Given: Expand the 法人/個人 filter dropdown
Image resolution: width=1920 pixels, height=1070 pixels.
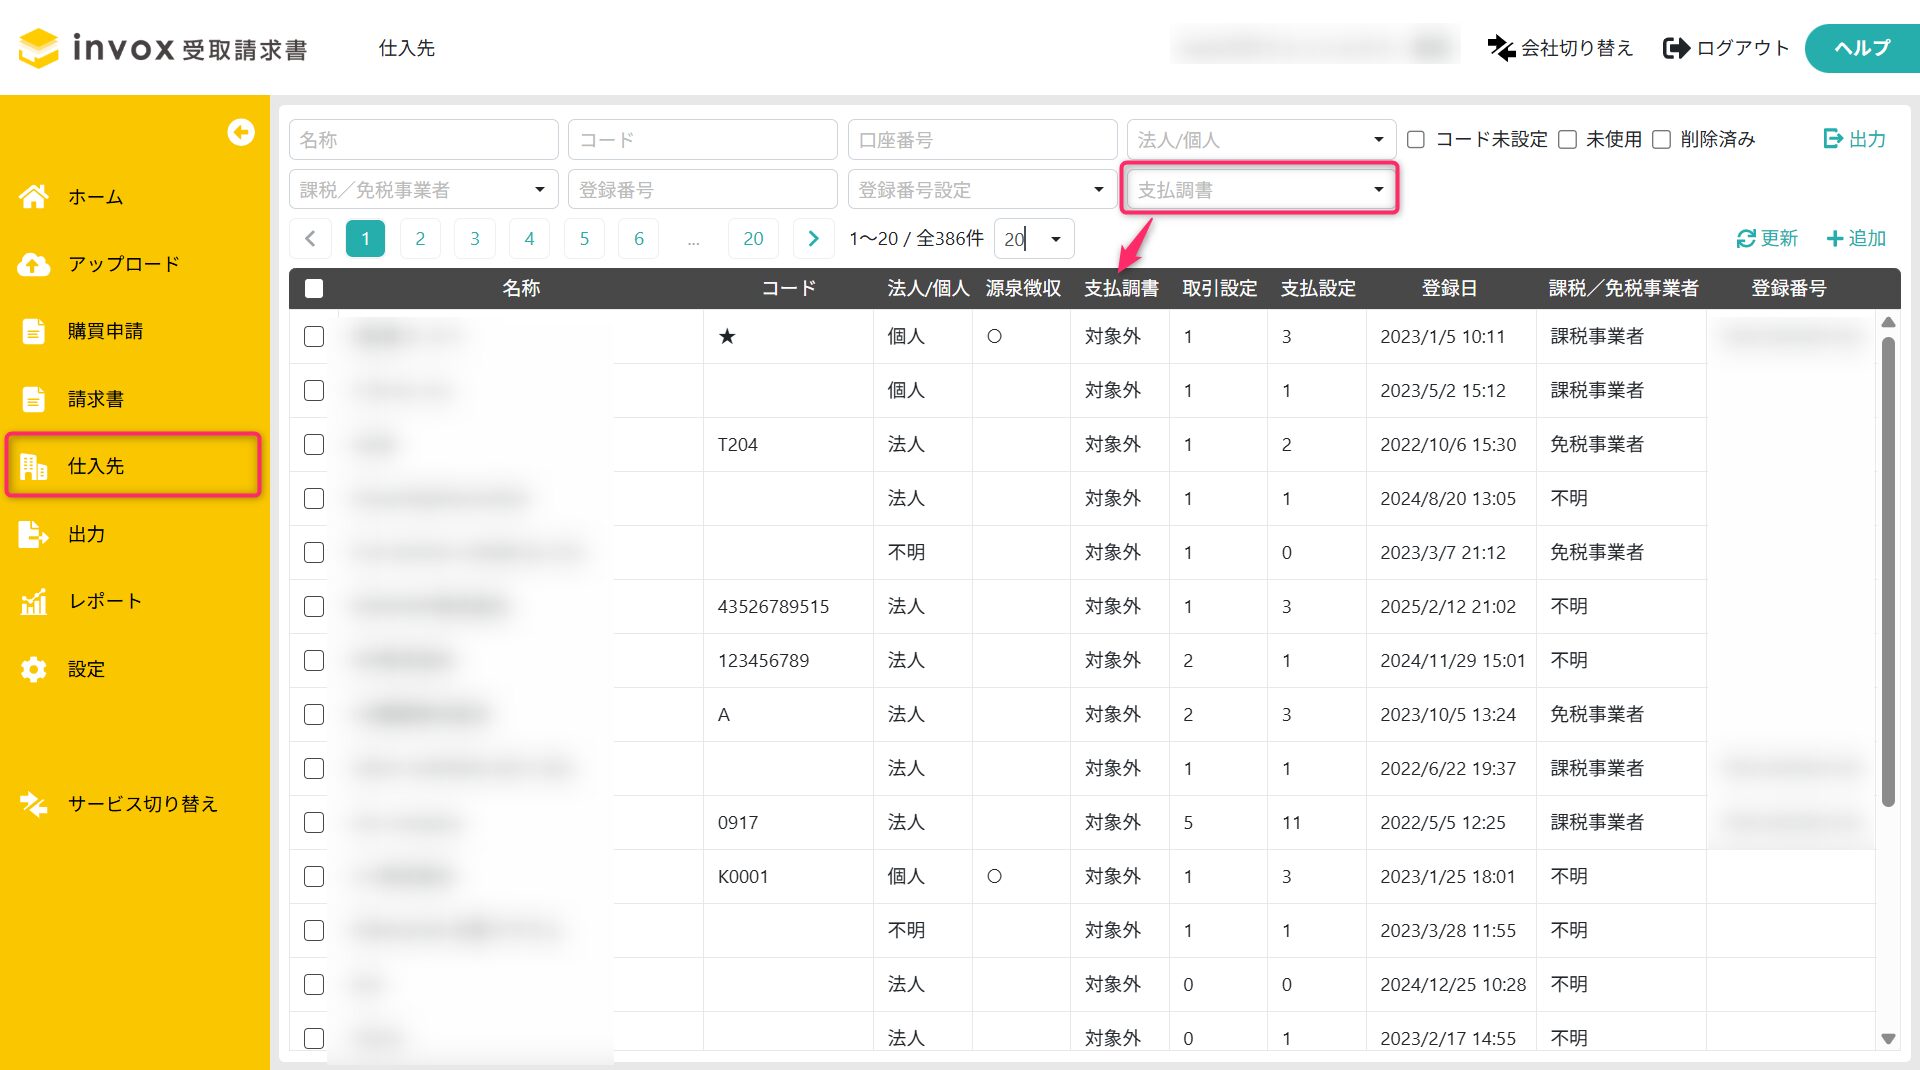Looking at the screenshot, I should tap(1260, 139).
